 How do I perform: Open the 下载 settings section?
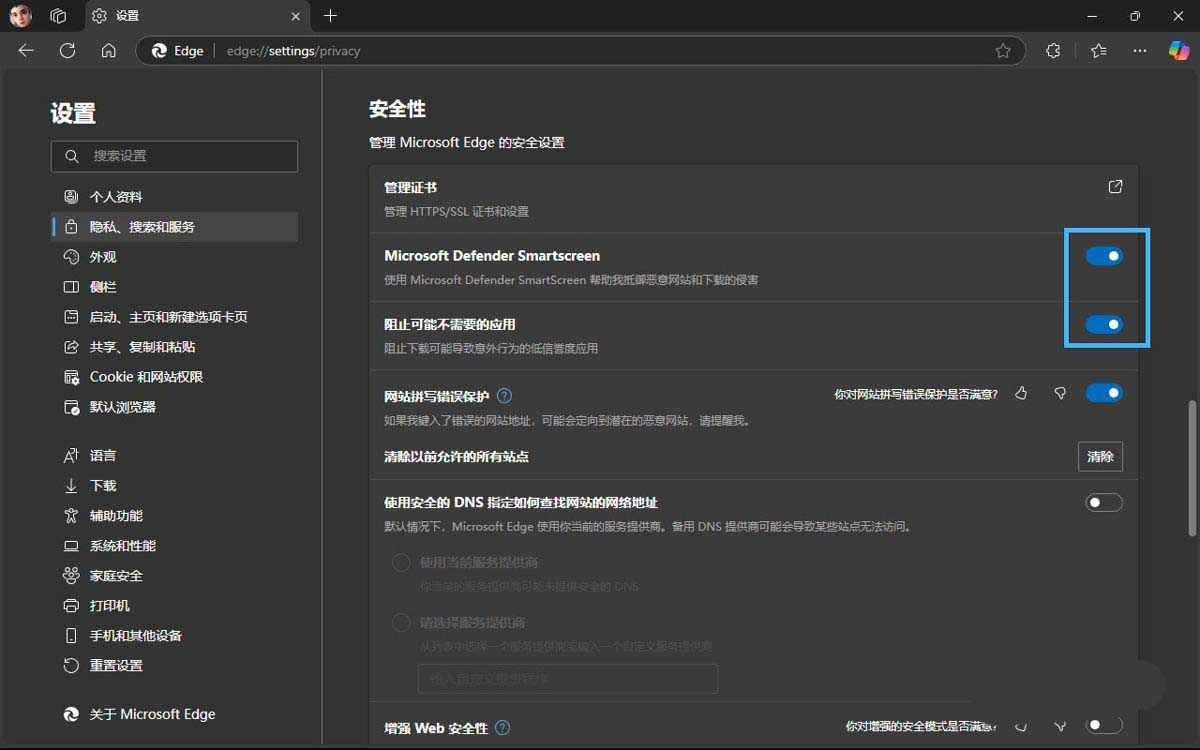pyautogui.click(x=174, y=486)
